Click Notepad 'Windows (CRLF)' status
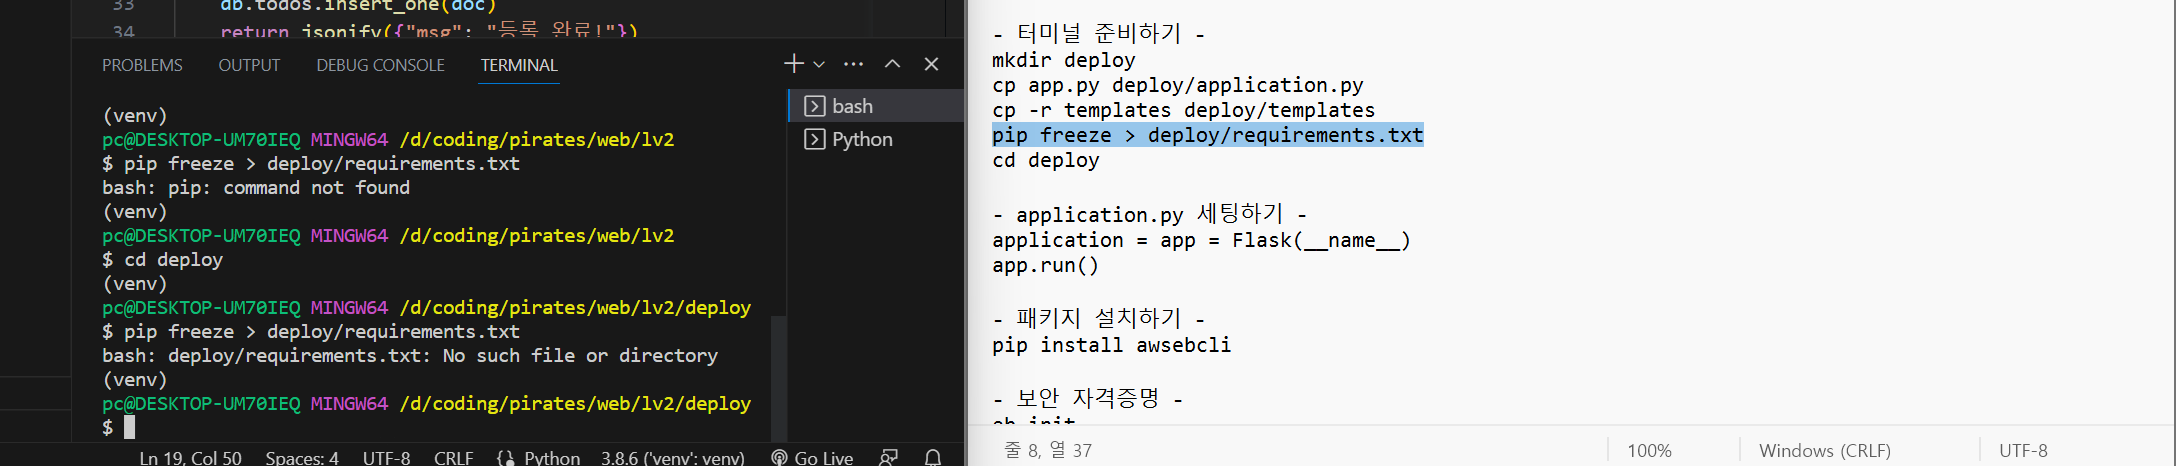2176x466 pixels. click(x=1825, y=450)
